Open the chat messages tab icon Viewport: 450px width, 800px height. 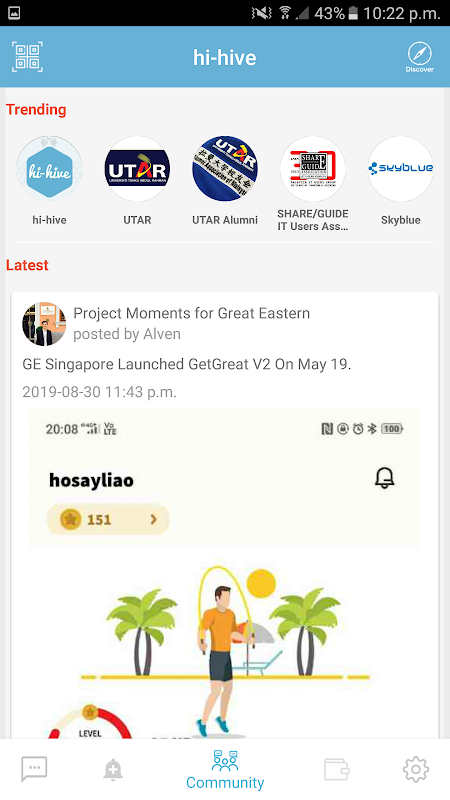[34, 769]
